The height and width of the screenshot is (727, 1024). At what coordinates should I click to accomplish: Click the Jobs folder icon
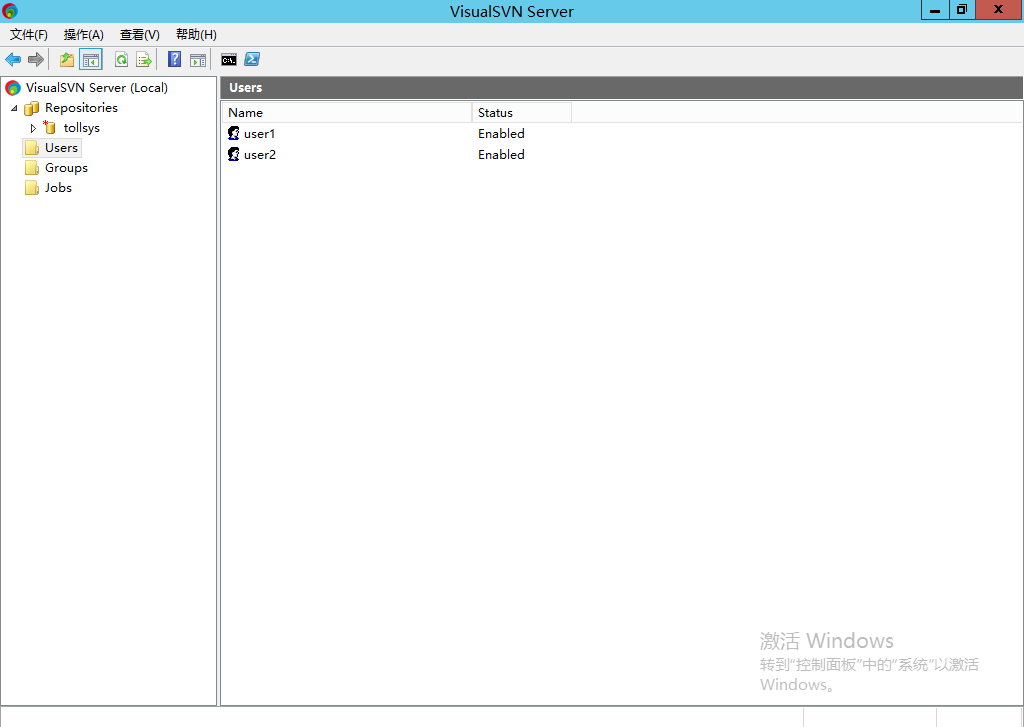tap(31, 187)
